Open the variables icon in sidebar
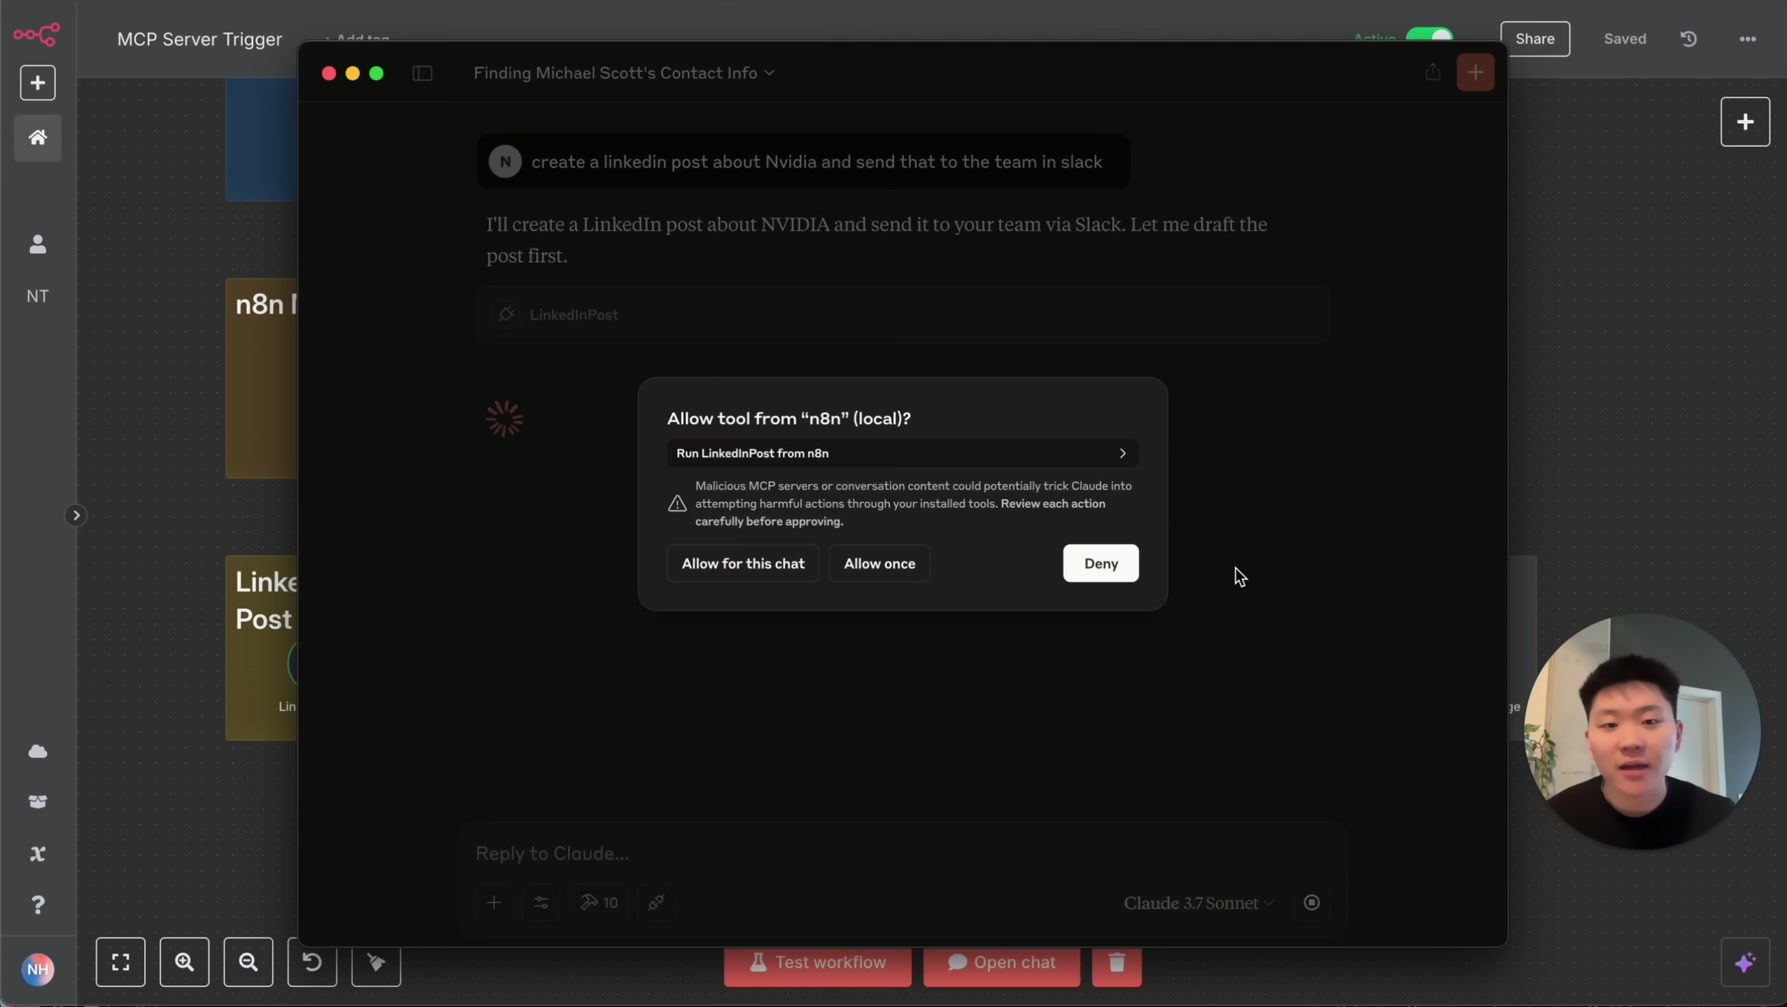The height and width of the screenshot is (1007, 1787). [x=38, y=854]
